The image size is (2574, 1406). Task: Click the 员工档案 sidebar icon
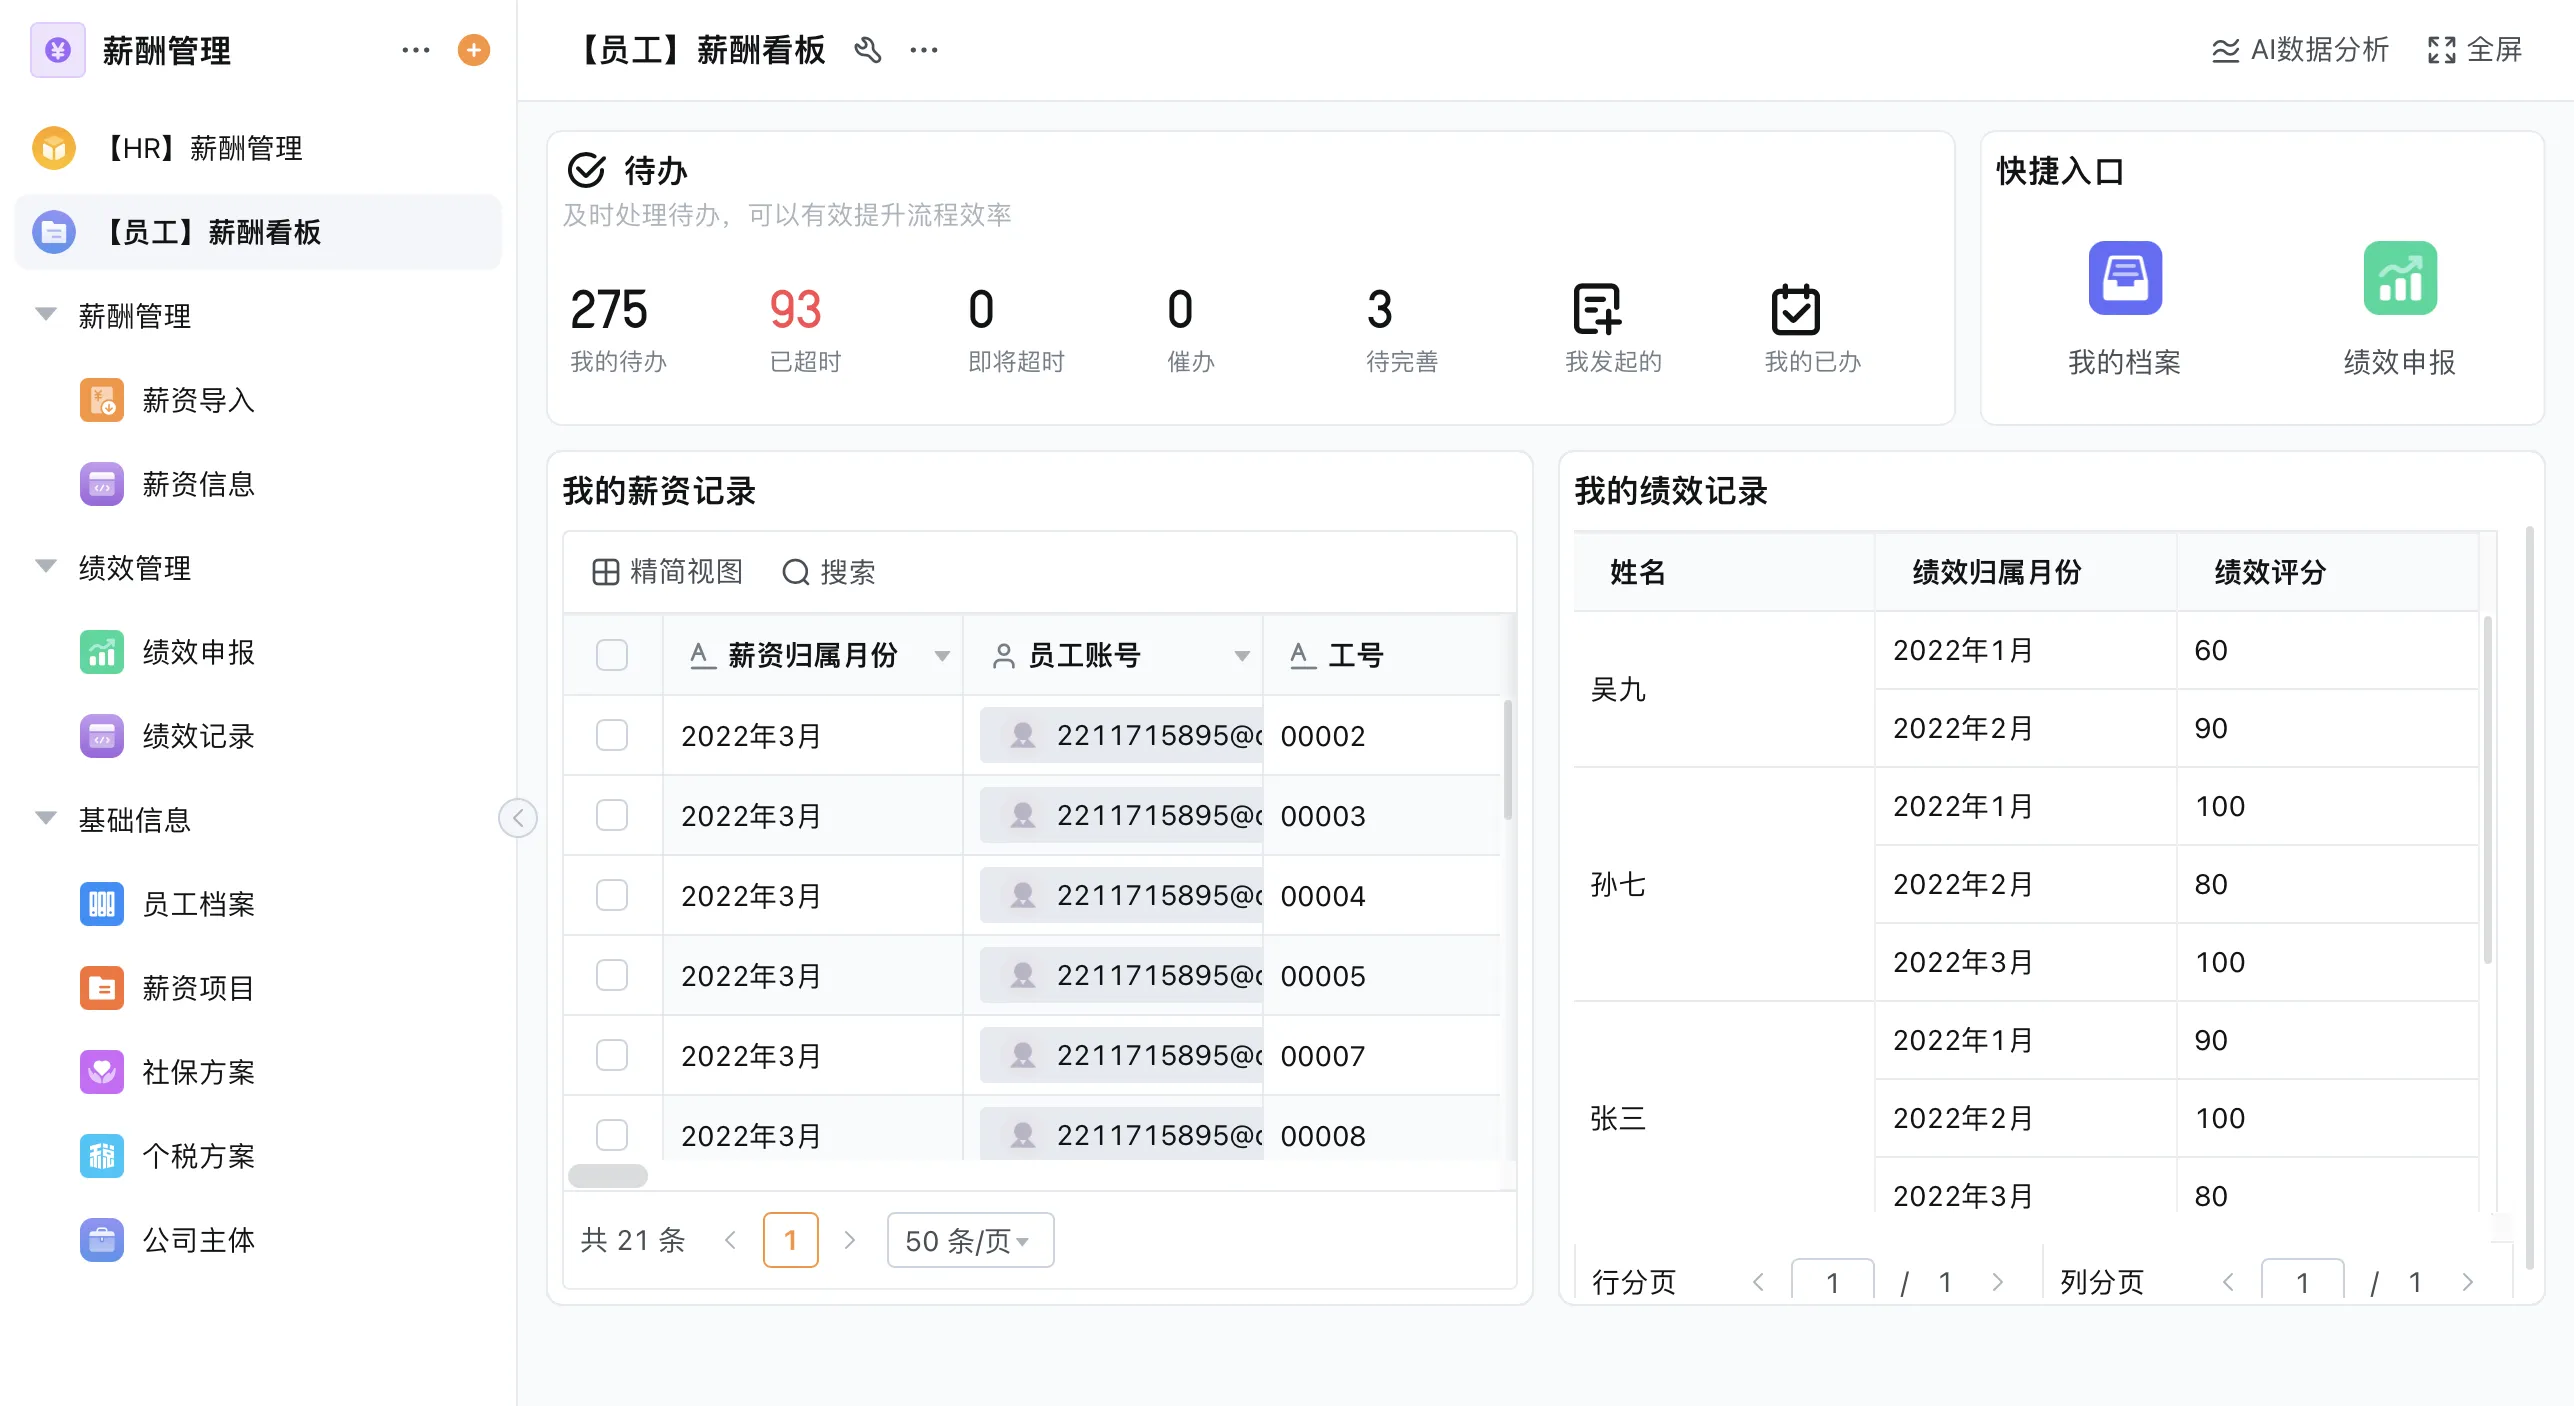click(x=101, y=904)
